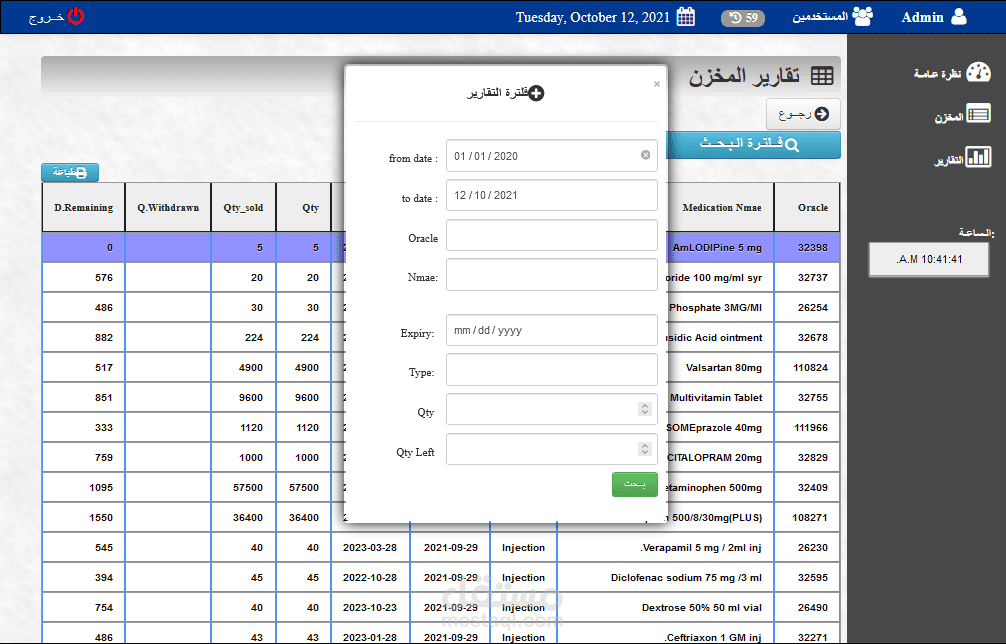The image size is (1006, 644).
Task: Click the Oracle cell 26230
Action: pos(807,548)
